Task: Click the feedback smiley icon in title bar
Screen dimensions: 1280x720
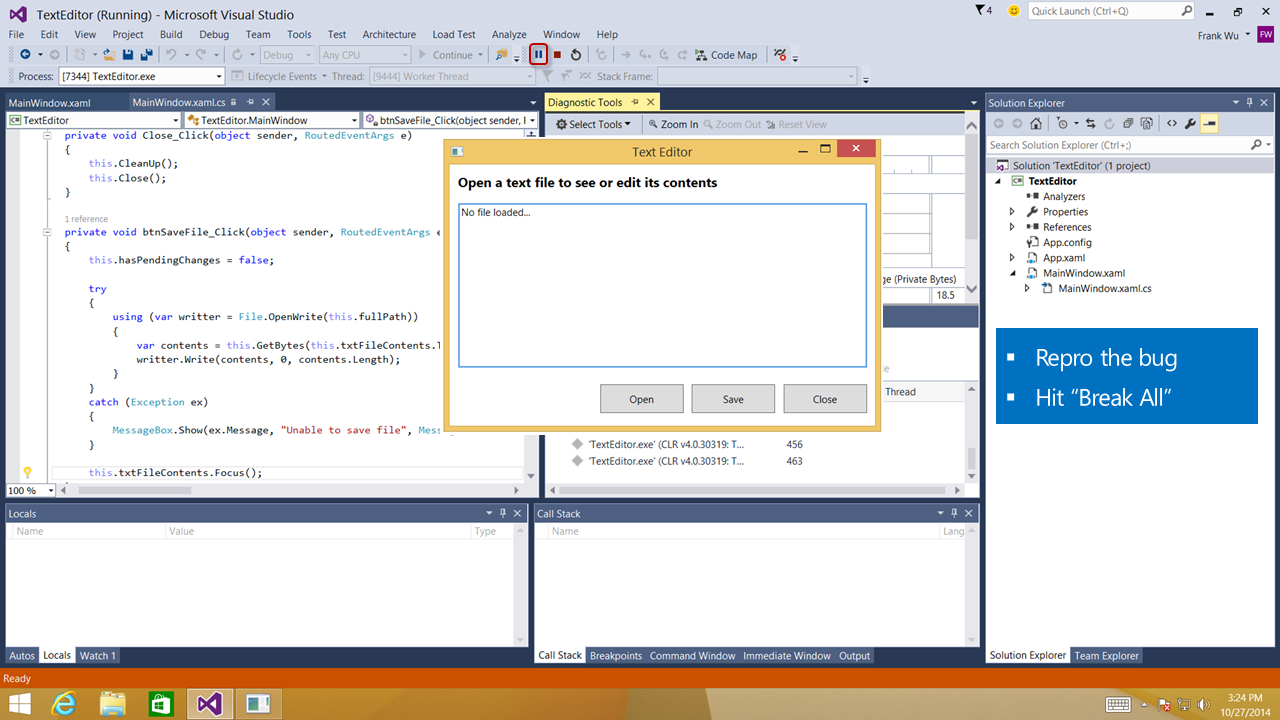Action: (1014, 10)
